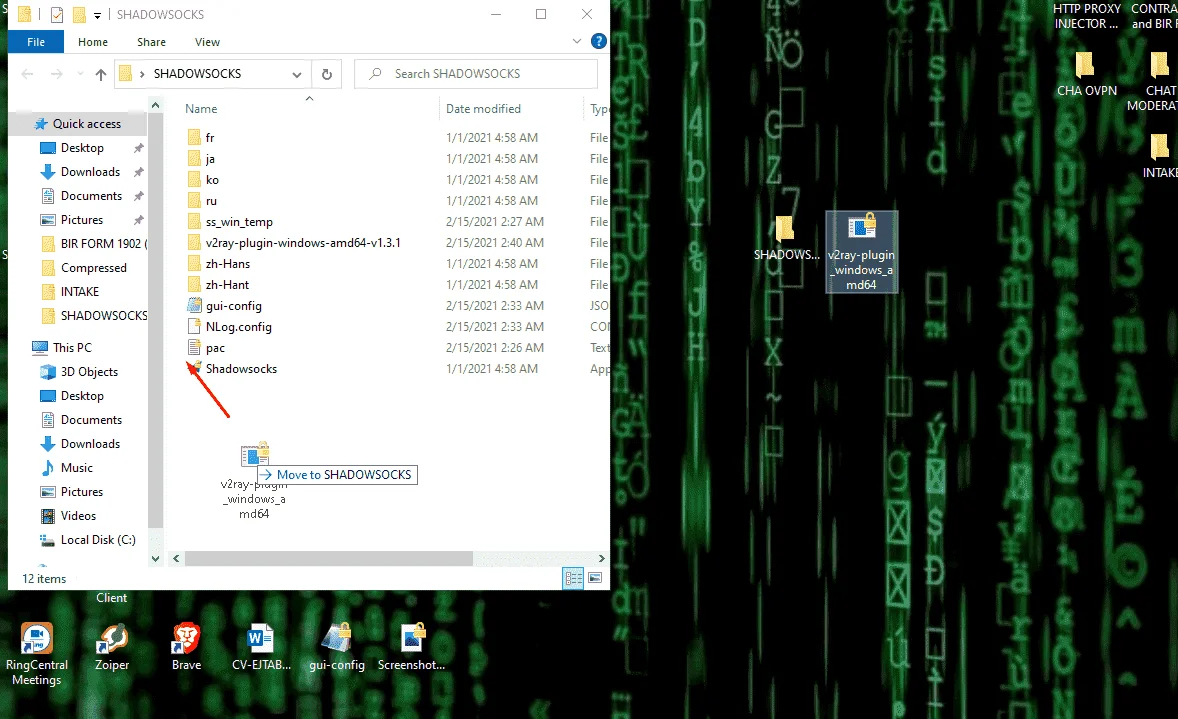This screenshot has width=1178, height=719.
Task: Select the ru folder icon
Action: [x=195, y=201]
